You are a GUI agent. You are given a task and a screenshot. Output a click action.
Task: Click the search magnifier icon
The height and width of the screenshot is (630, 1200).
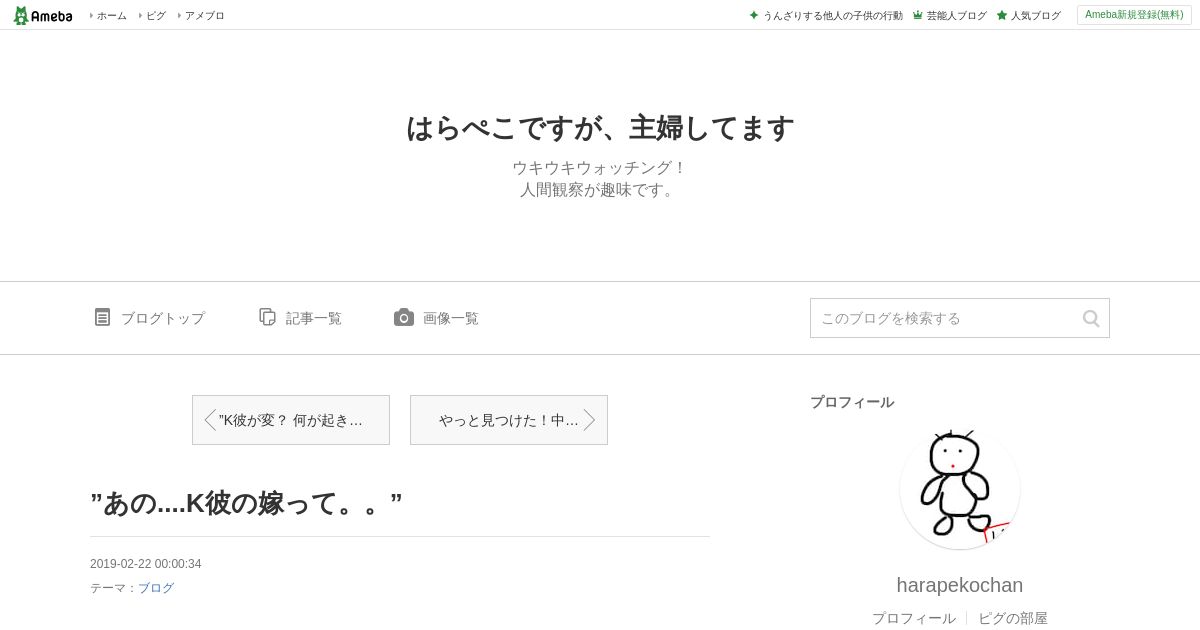(1091, 318)
